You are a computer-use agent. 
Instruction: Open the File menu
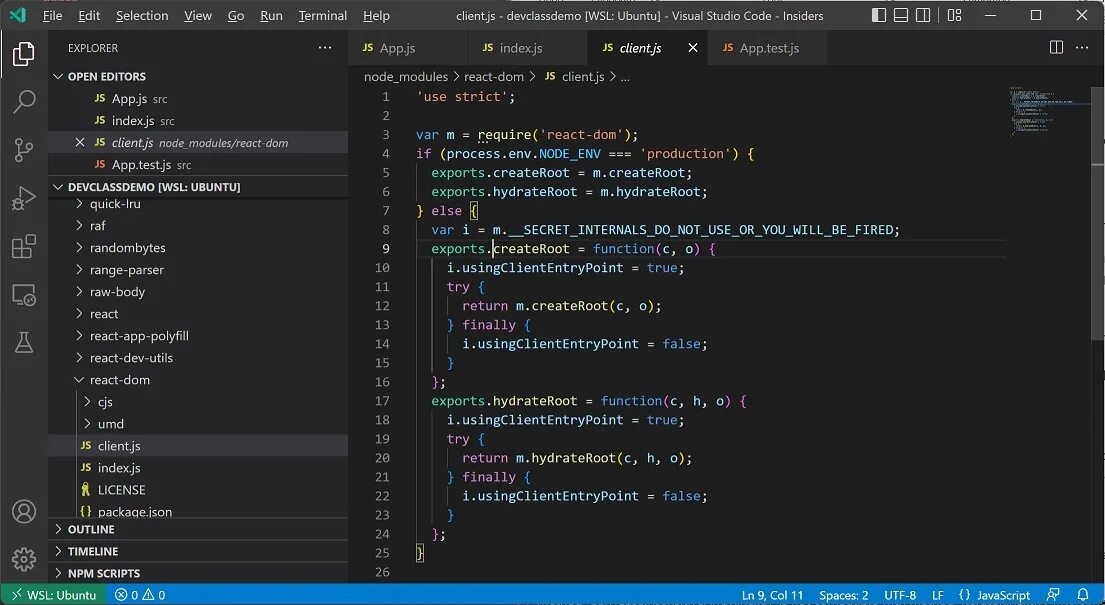point(52,16)
